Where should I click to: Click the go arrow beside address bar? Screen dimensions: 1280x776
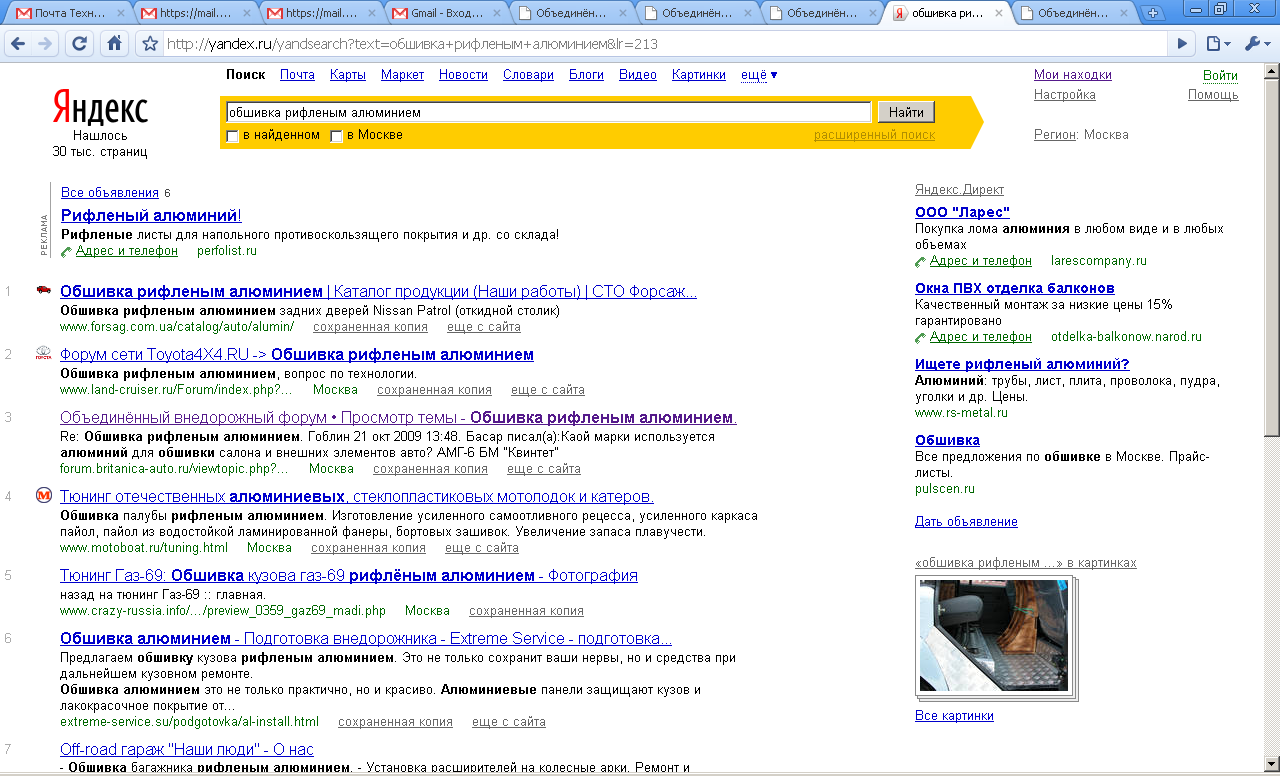(x=1182, y=44)
